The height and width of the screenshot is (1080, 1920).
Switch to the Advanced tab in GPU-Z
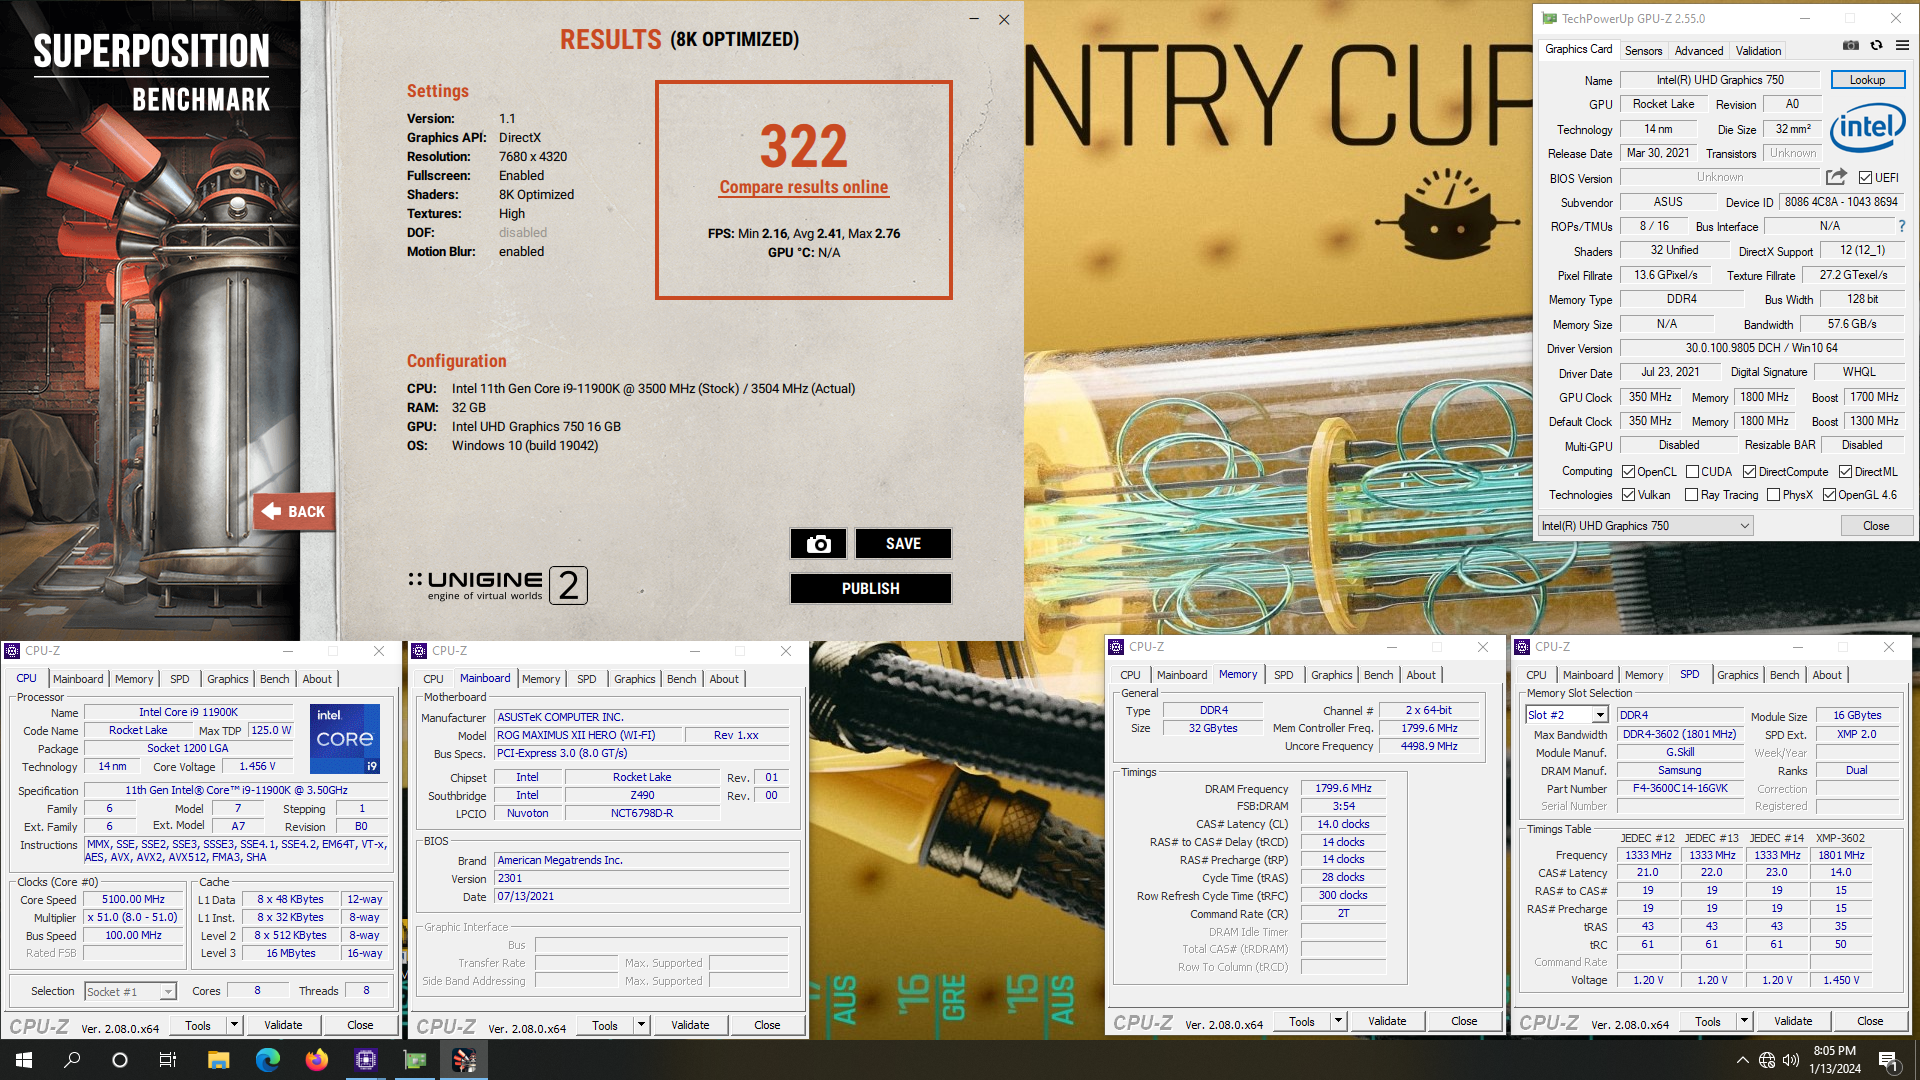[1699, 50]
